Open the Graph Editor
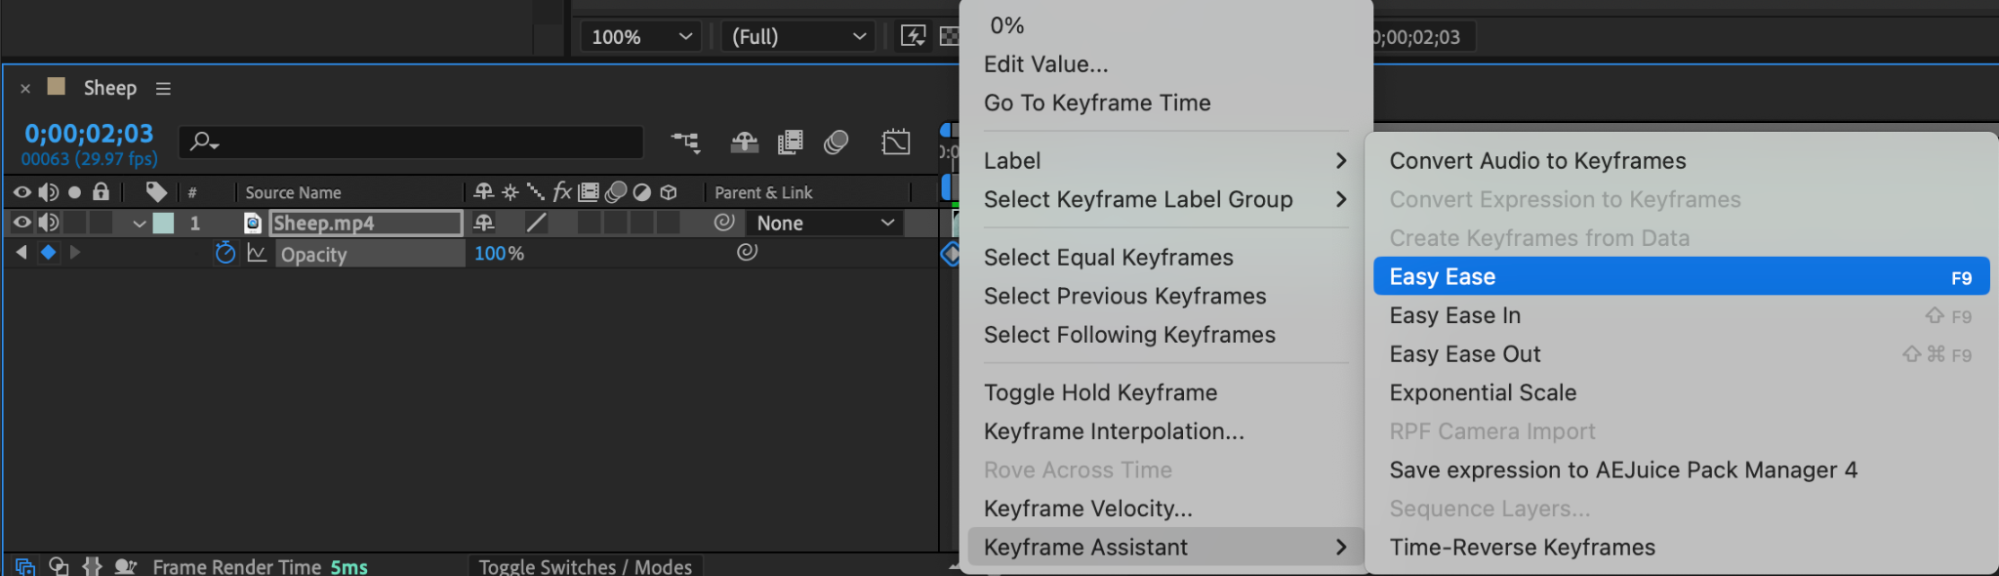The height and width of the screenshot is (576, 1999). [x=896, y=142]
